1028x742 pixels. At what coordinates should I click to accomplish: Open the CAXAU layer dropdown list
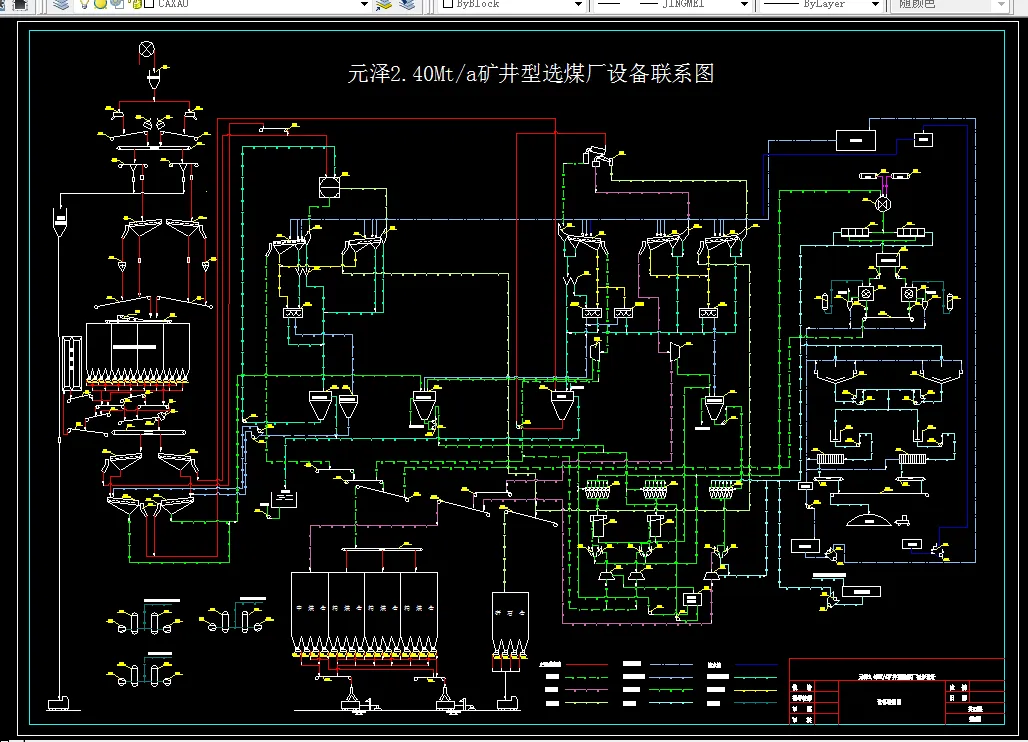tap(363, 5)
